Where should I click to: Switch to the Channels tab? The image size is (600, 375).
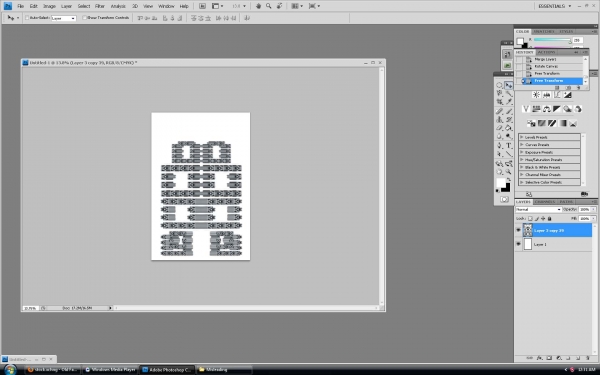tap(545, 202)
